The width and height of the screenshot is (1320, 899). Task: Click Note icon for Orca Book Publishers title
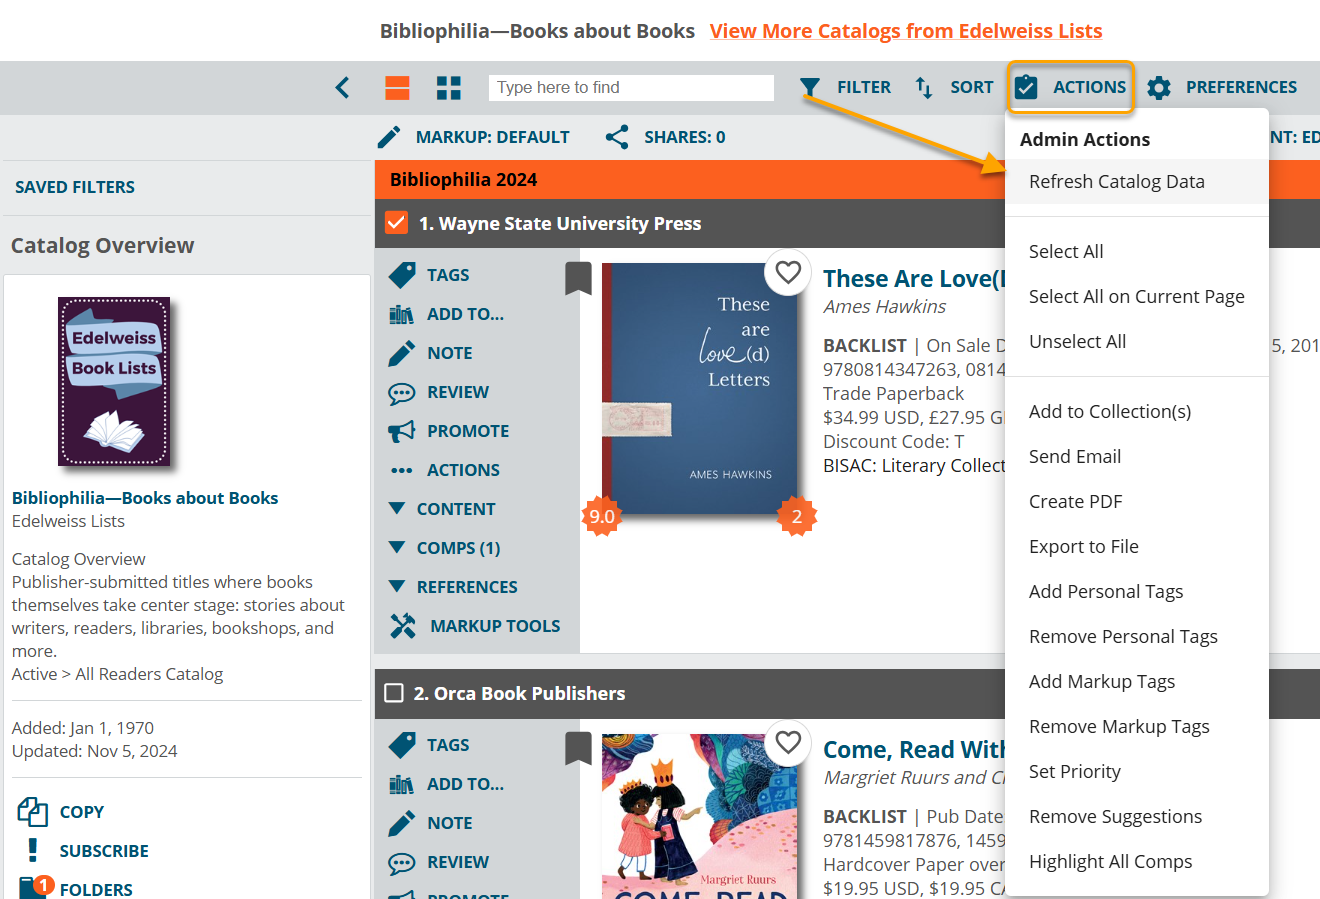coord(402,823)
